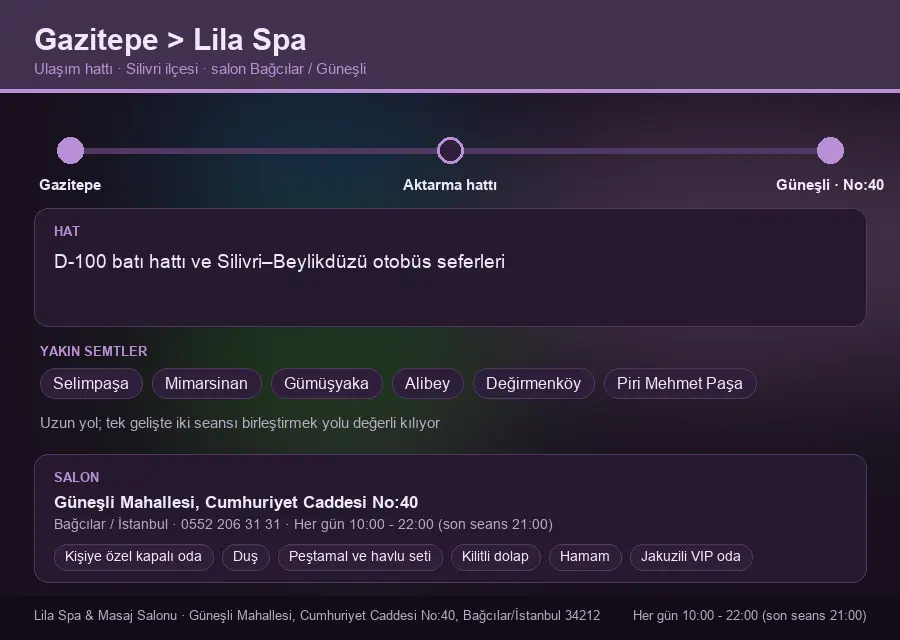Image resolution: width=900 pixels, height=640 pixels.
Task: Click the Kilitli dolap amenity tag
Action: click(495, 557)
